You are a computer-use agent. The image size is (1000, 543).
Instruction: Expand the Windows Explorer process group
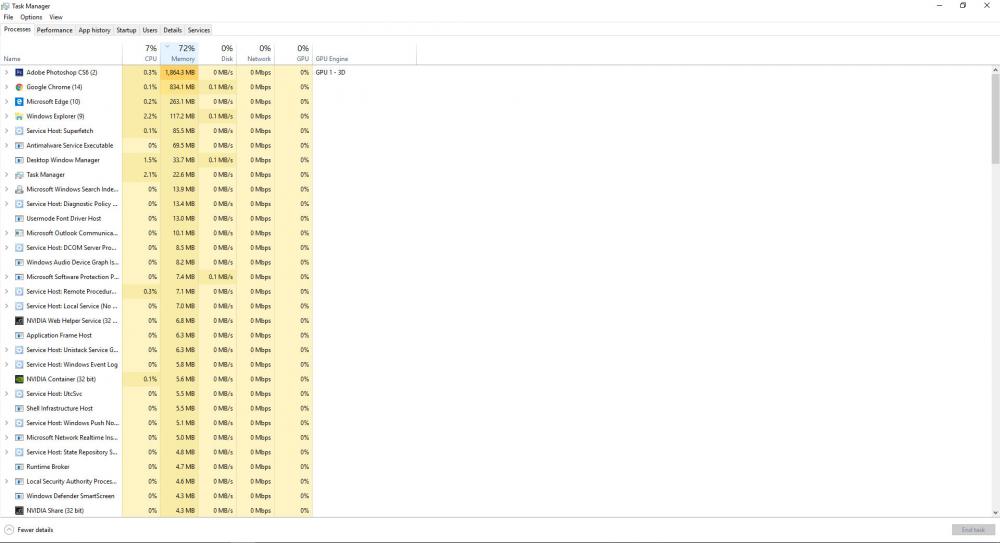(x=7, y=116)
